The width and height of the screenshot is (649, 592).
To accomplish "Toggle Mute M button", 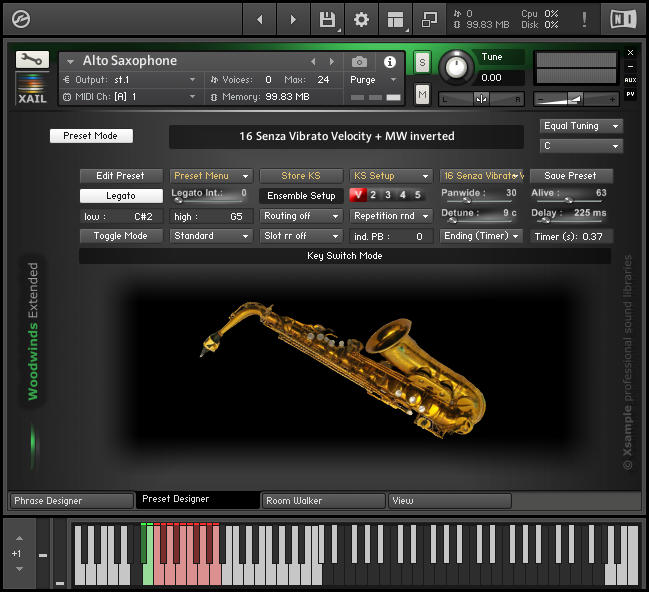I will [422, 95].
